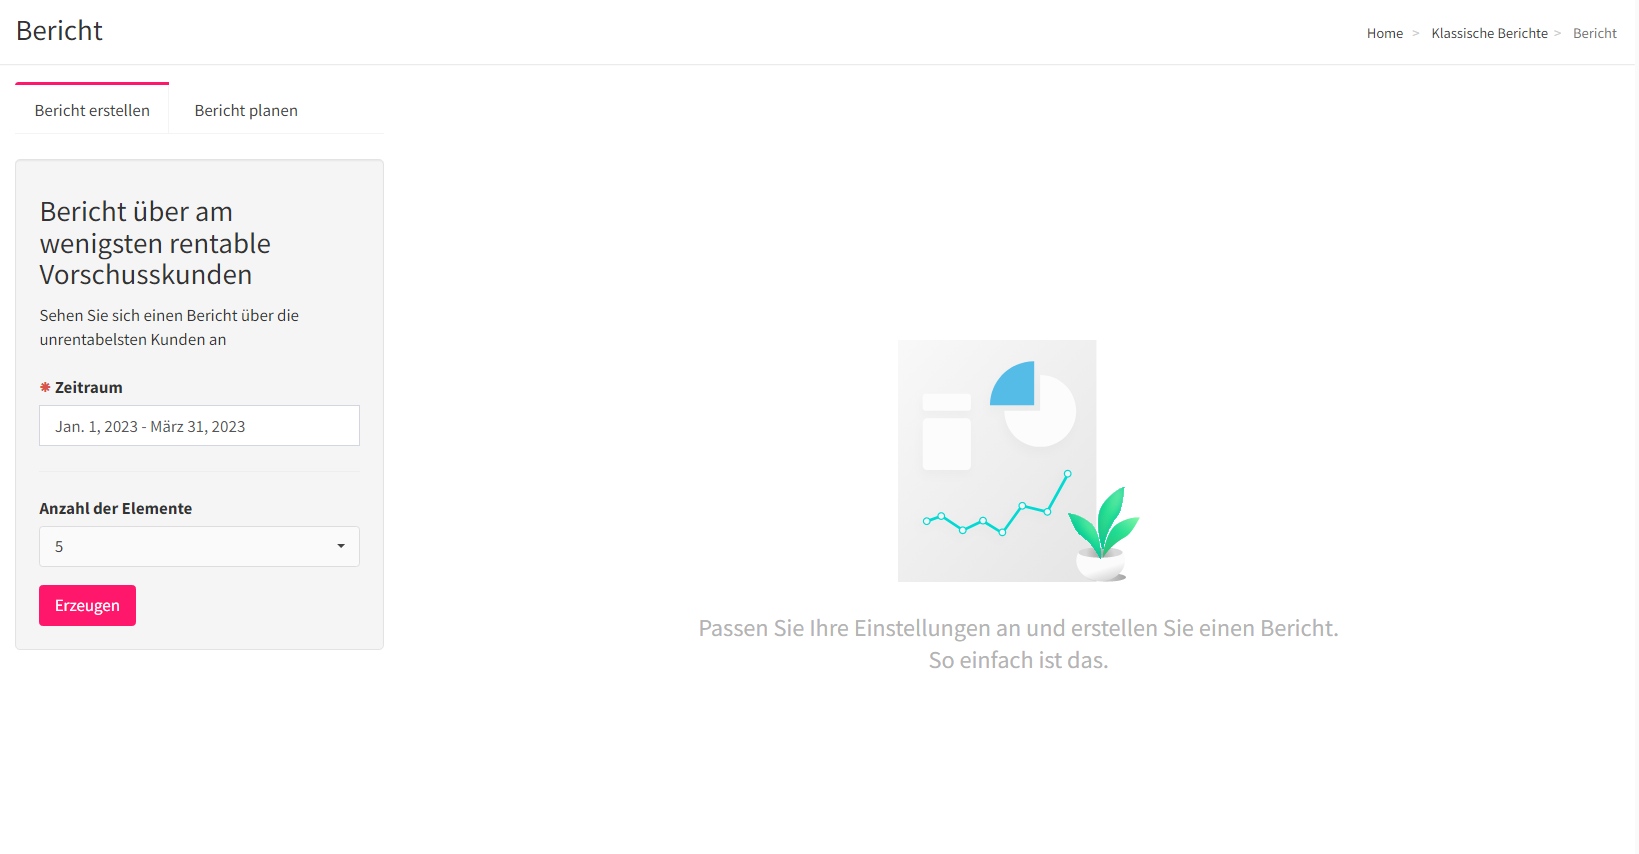Click the pink Erzeugen button
Viewport: 1639px width, 854px height.
click(87, 605)
